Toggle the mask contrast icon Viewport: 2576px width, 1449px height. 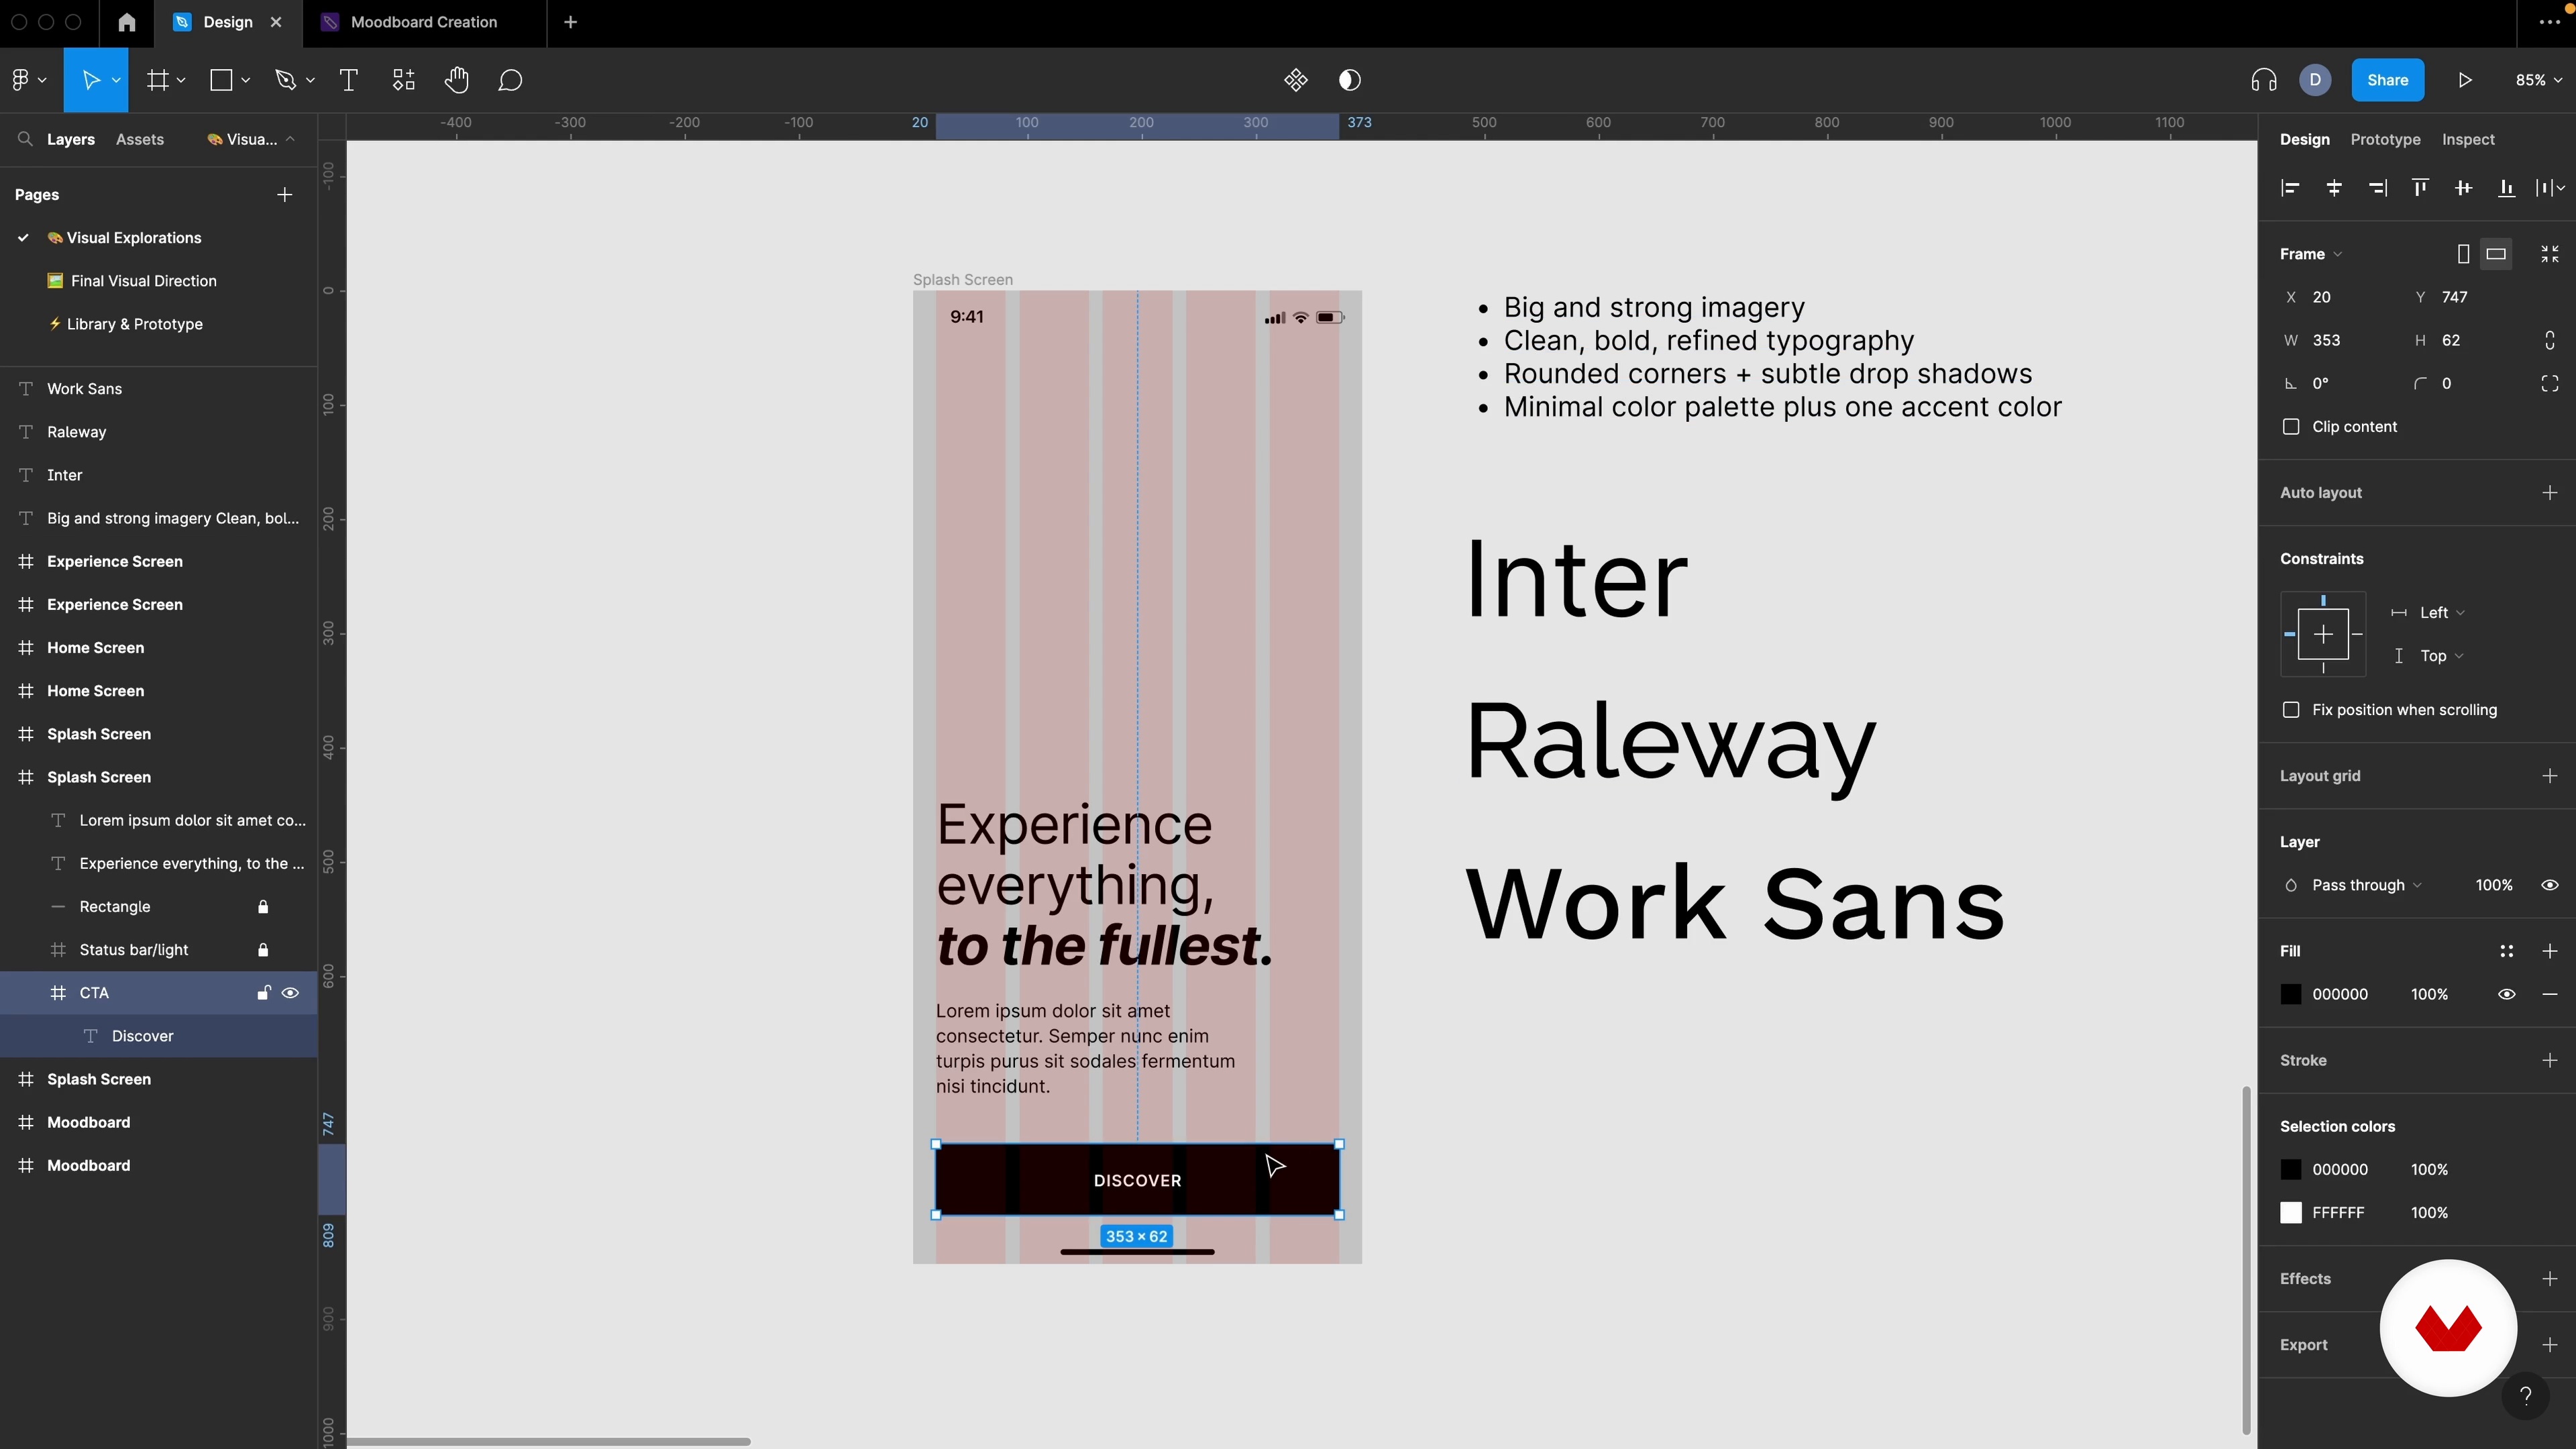pos(1350,80)
